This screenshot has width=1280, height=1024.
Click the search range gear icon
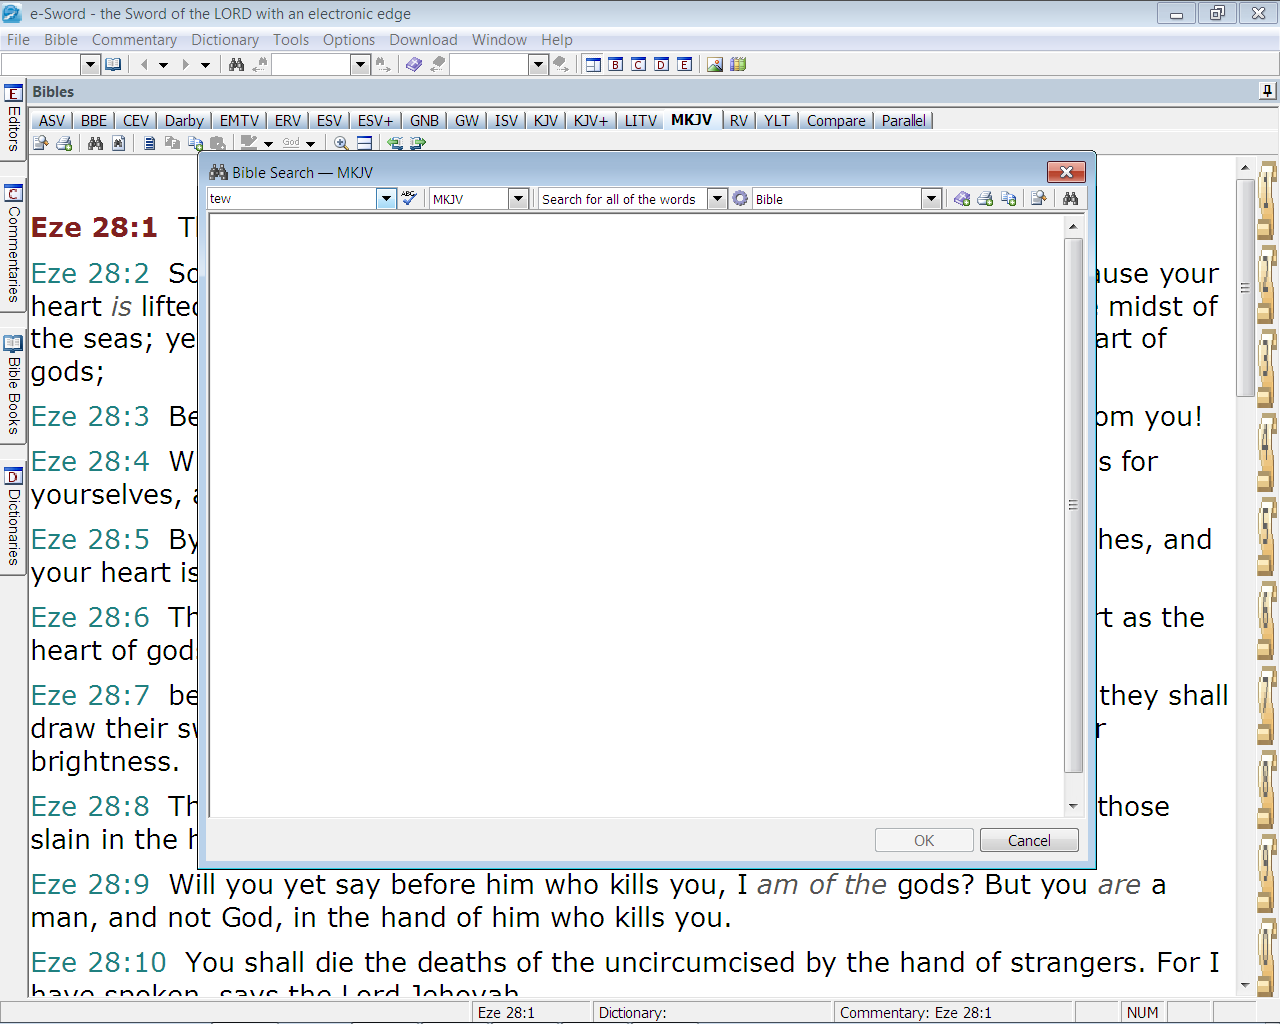740,198
